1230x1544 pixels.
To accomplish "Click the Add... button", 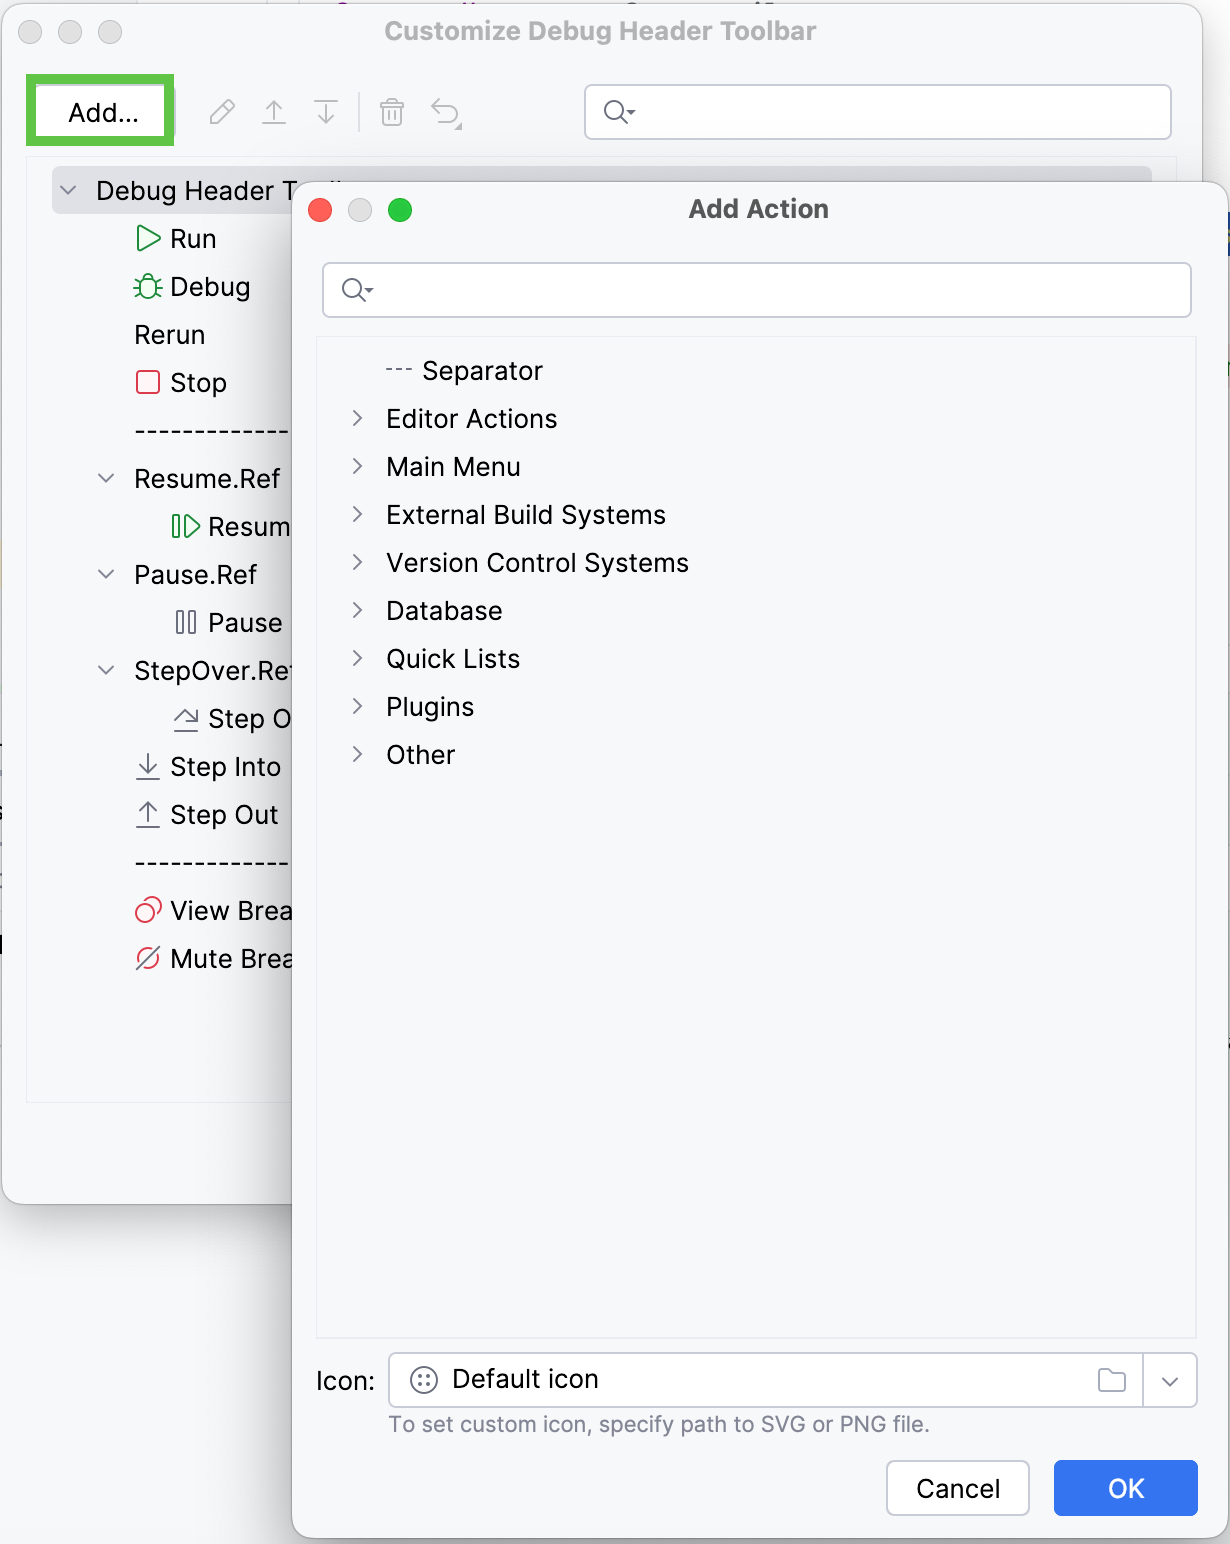I will coord(100,111).
